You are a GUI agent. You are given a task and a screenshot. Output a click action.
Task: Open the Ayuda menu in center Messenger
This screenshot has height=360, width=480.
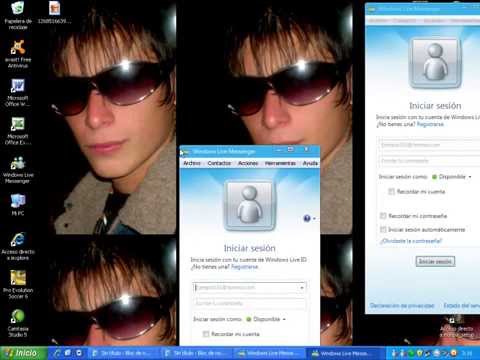[310, 163]
